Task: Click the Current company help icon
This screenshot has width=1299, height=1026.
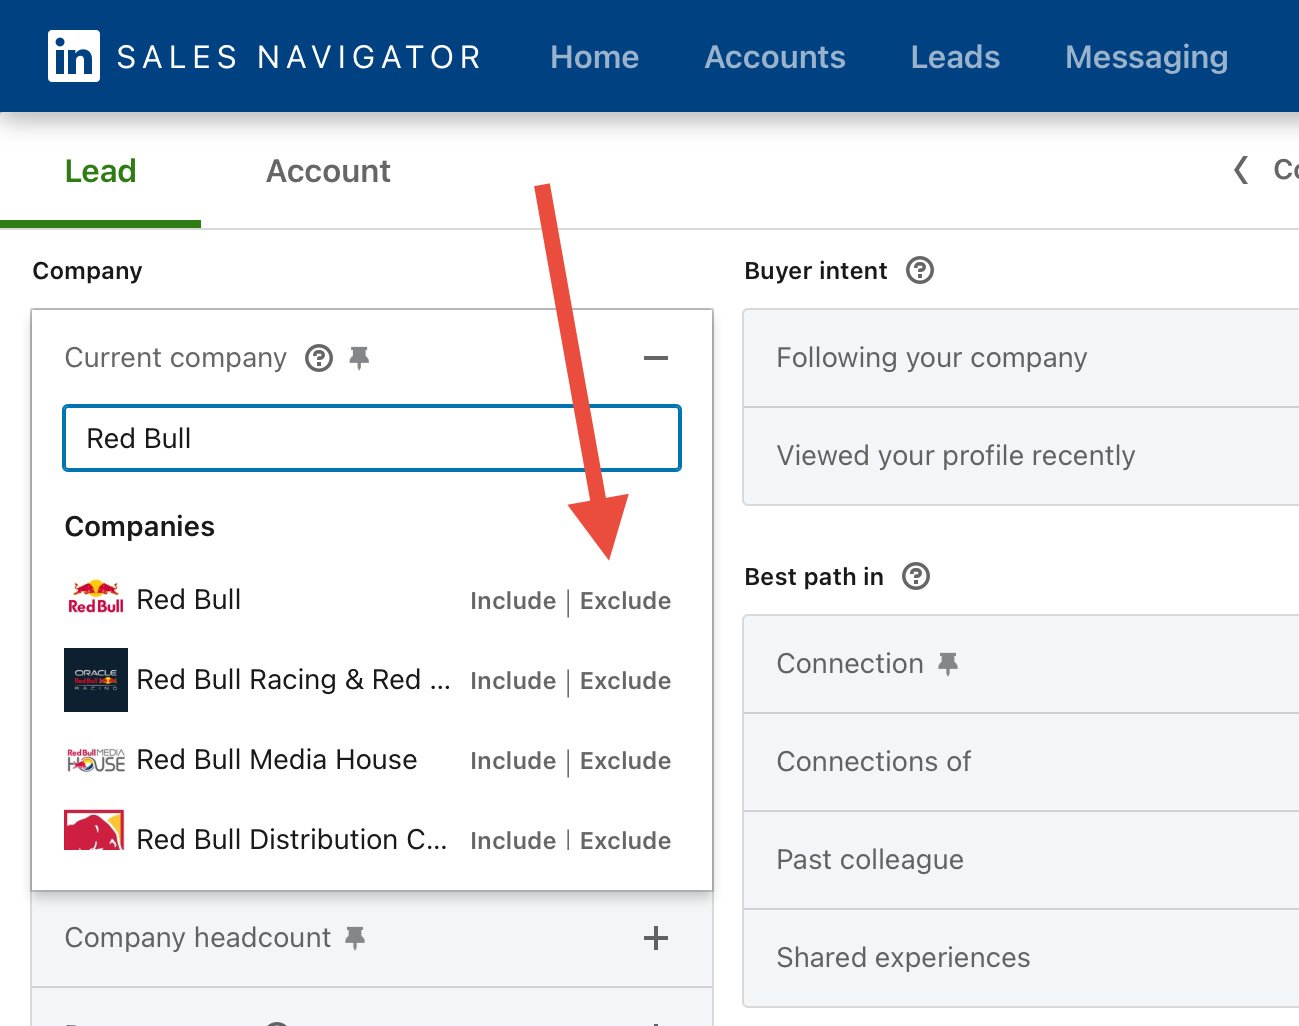Action: point(319,358)
